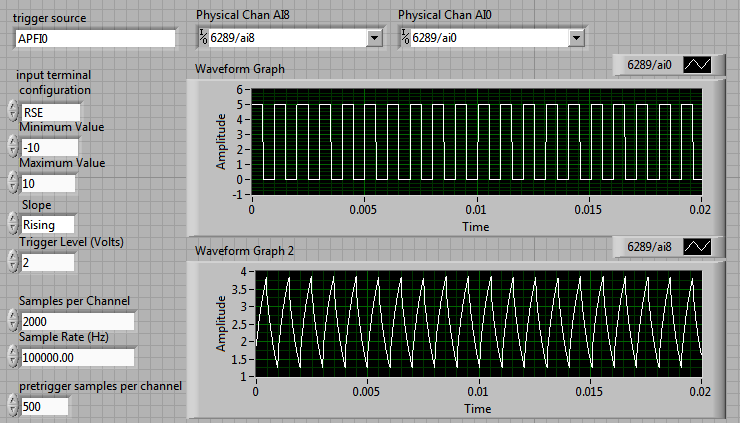Click the Physical Chan AI0 label
Image resolution: width=740 pixels, height=423 pixels.
[445, 15]
